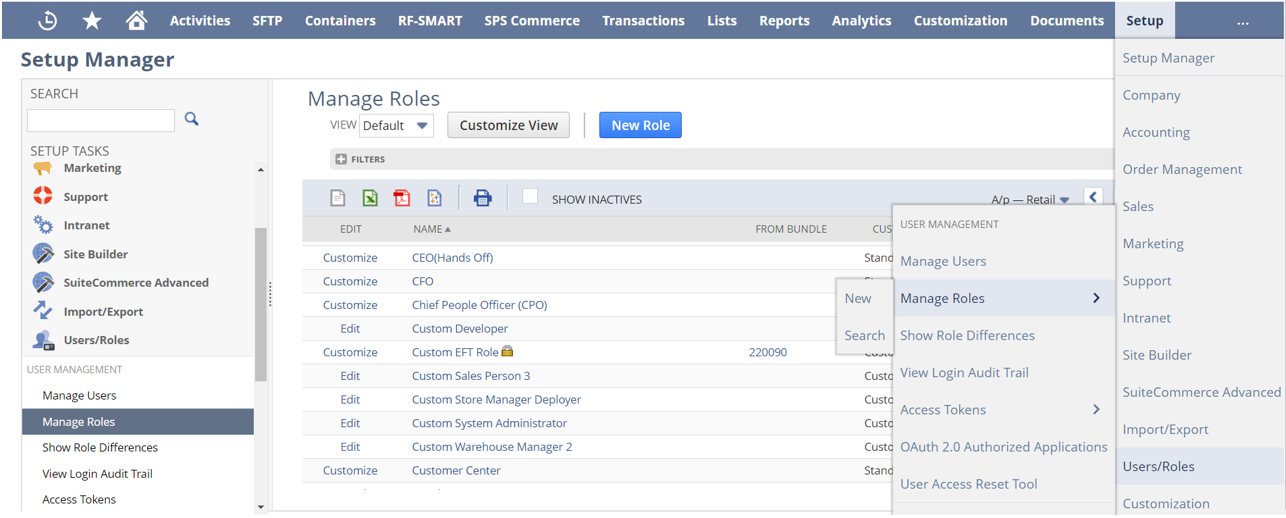This screenshot has height=518, width=1286.
Task: Go to Home via house icon
Action: [x=136, y=20]
